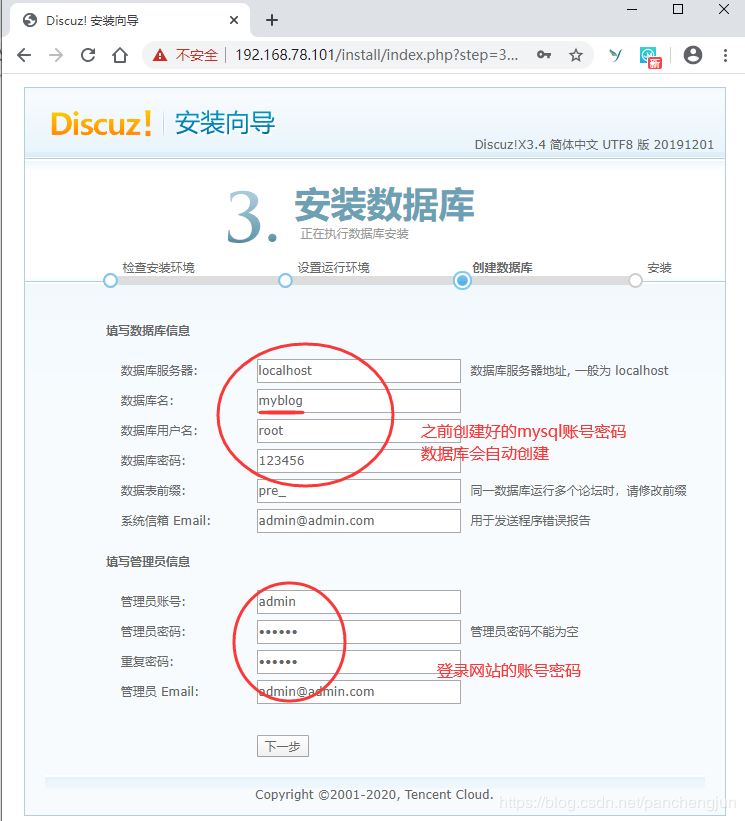
Task: Click the 创建数据库 active step circle
Action: [462, 281]
